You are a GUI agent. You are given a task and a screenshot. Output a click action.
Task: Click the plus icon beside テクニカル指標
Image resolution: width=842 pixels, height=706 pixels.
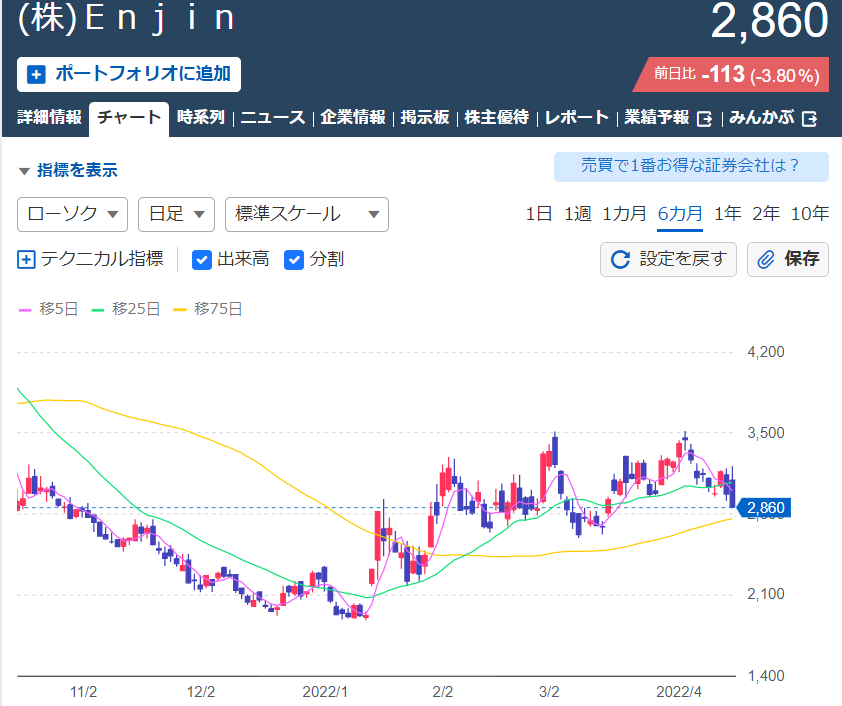(x=26, y=259)
